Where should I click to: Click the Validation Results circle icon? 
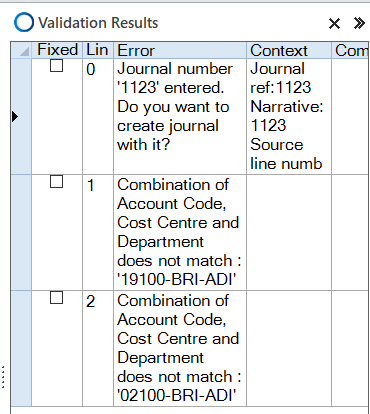tap(24, 22)
